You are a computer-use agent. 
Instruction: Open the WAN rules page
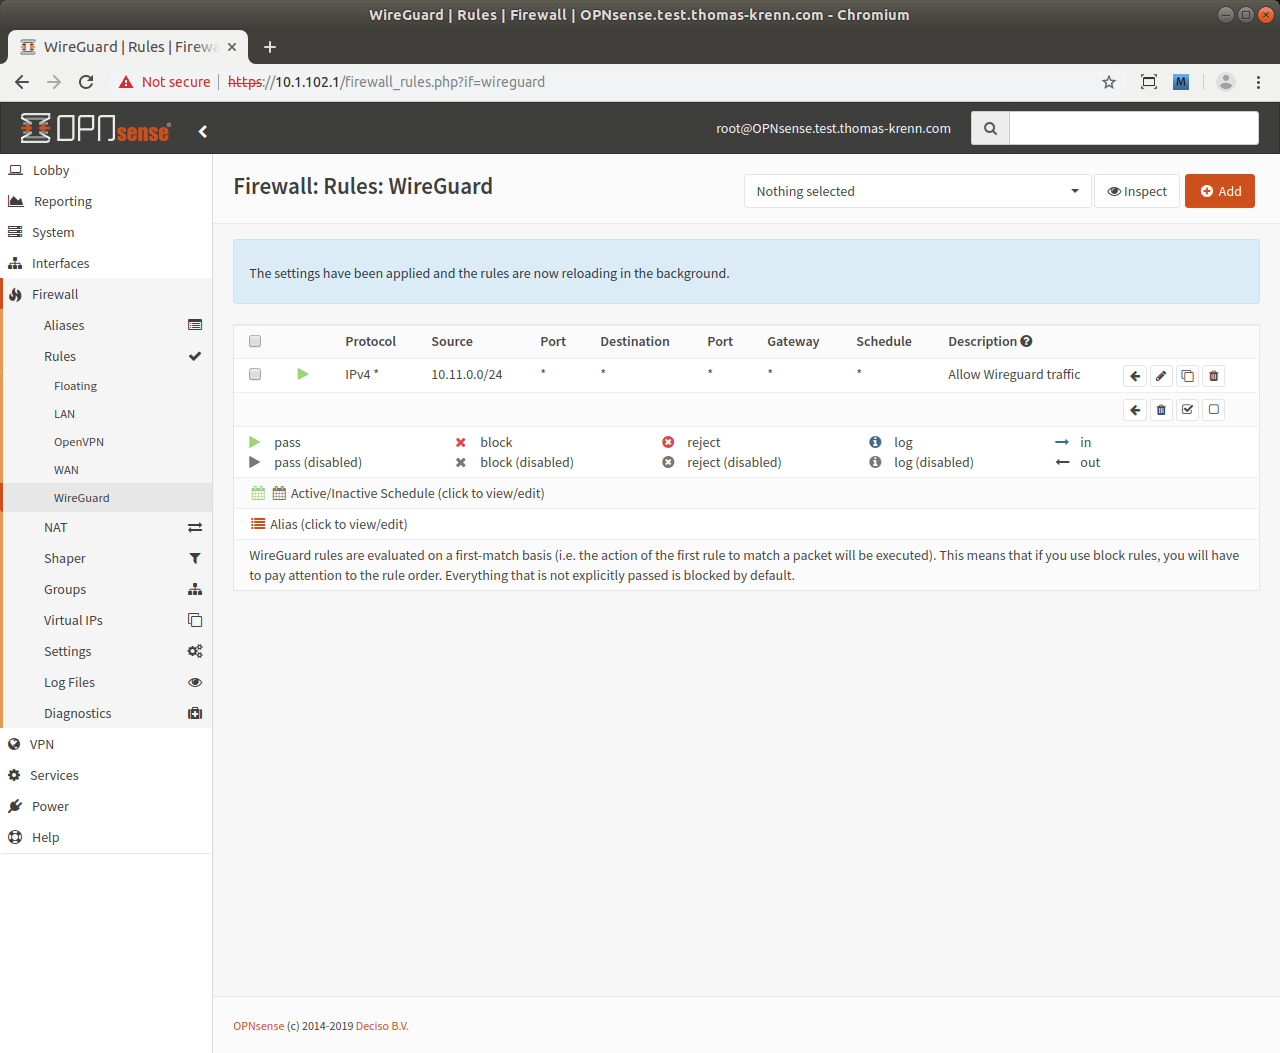pos(66,470)
